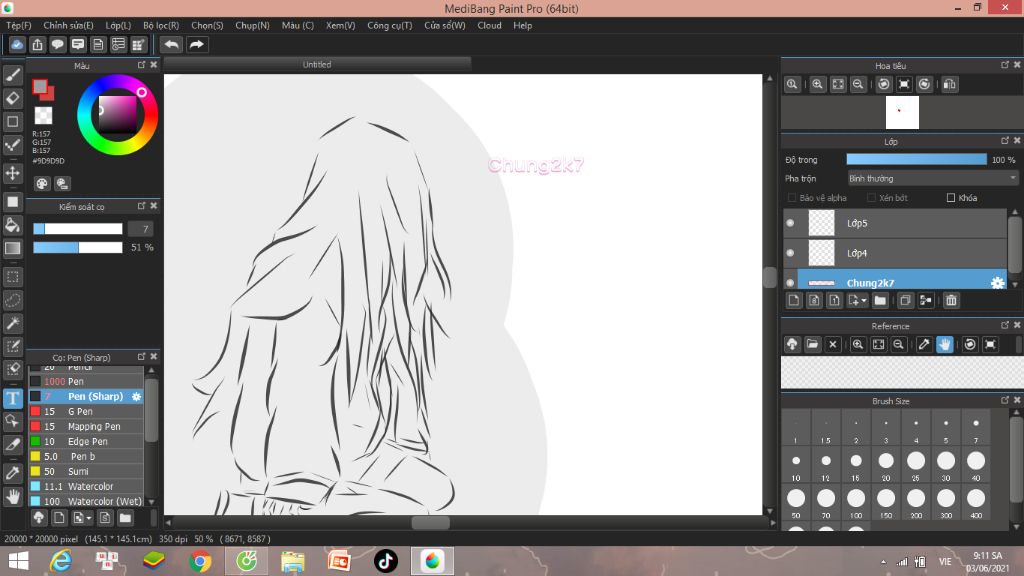This screenshot has height=576, width=1024.
Task: Switch to the Hand pan tool
Action: 12,497
